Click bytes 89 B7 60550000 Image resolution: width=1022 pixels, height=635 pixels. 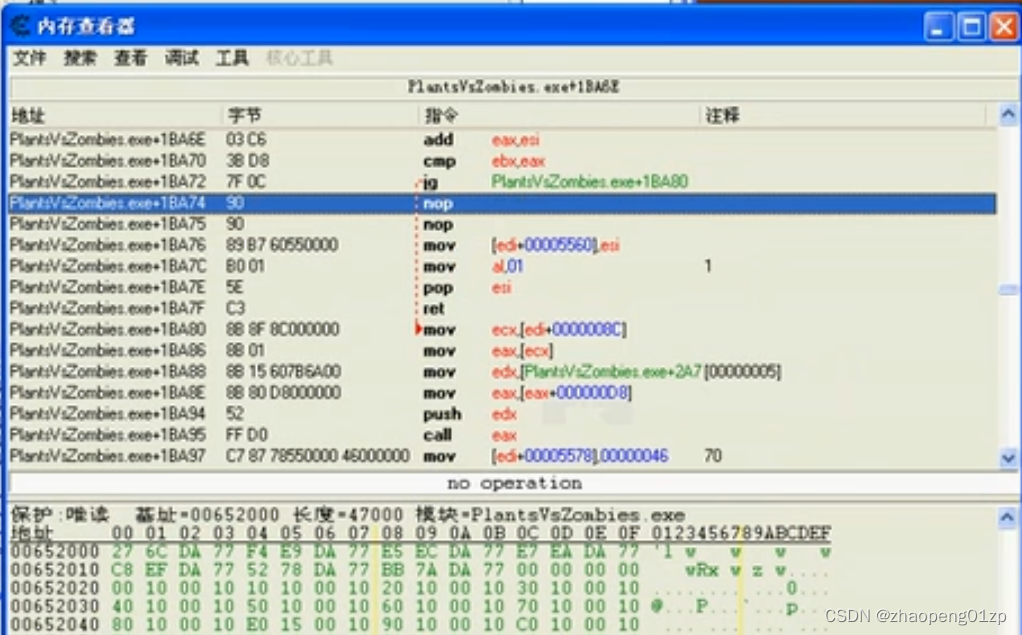[282, 245]
